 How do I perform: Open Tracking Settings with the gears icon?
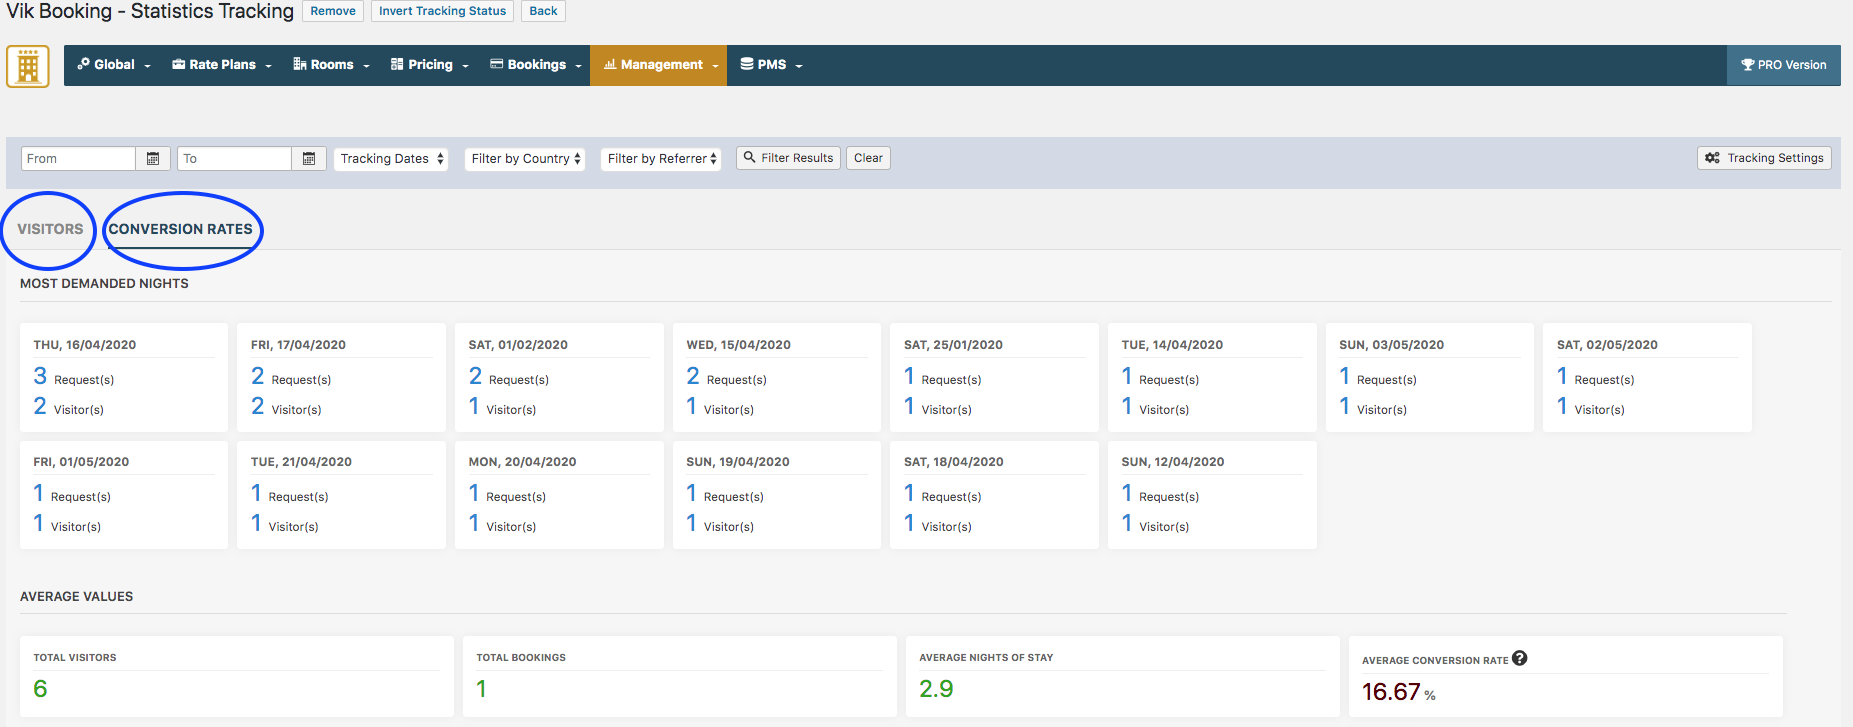click(x=1764, y=158)
